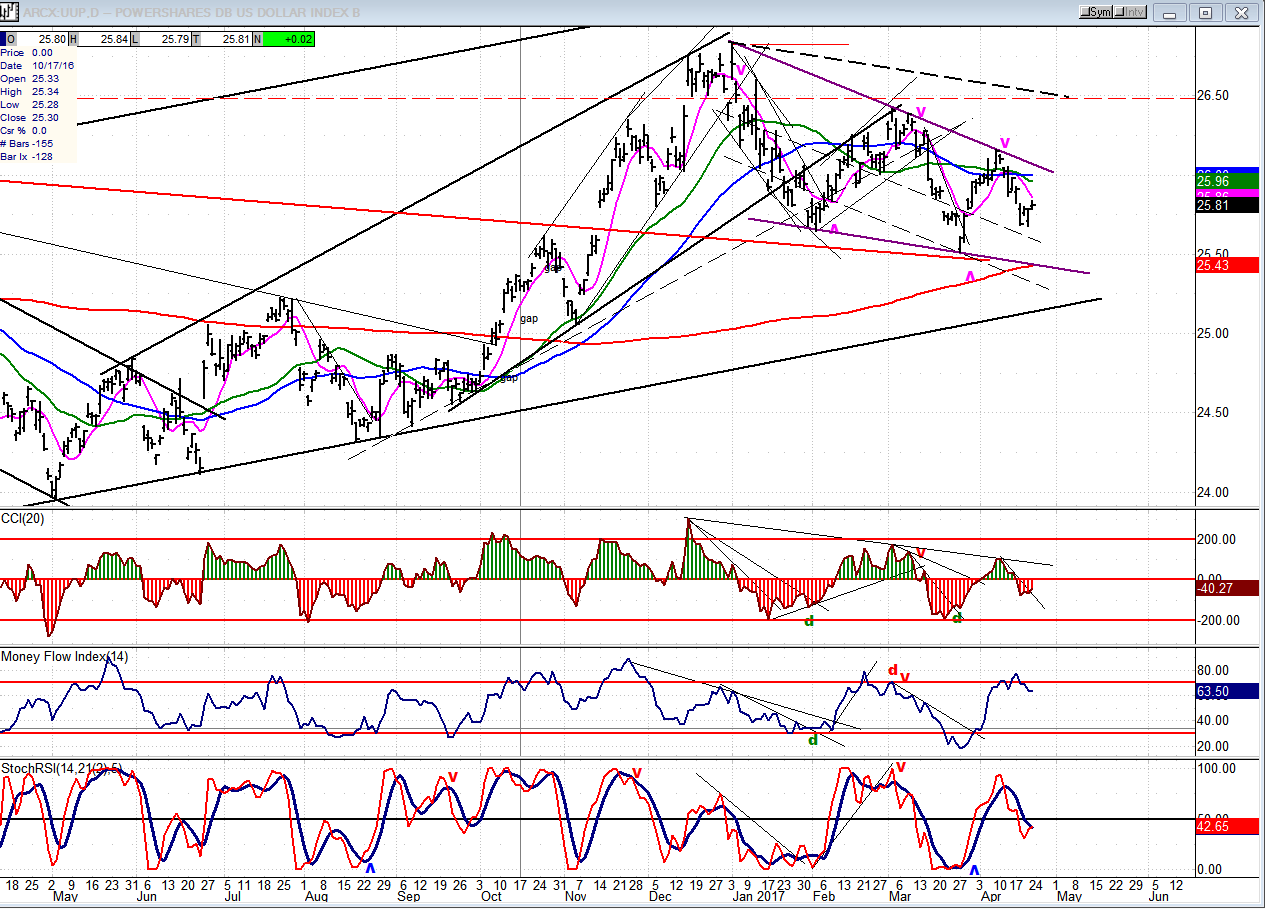Select the Money Flow Index(14) label
Image resolution: width=1265 pixels, height=909 pixels.
(x=65, y=656)
